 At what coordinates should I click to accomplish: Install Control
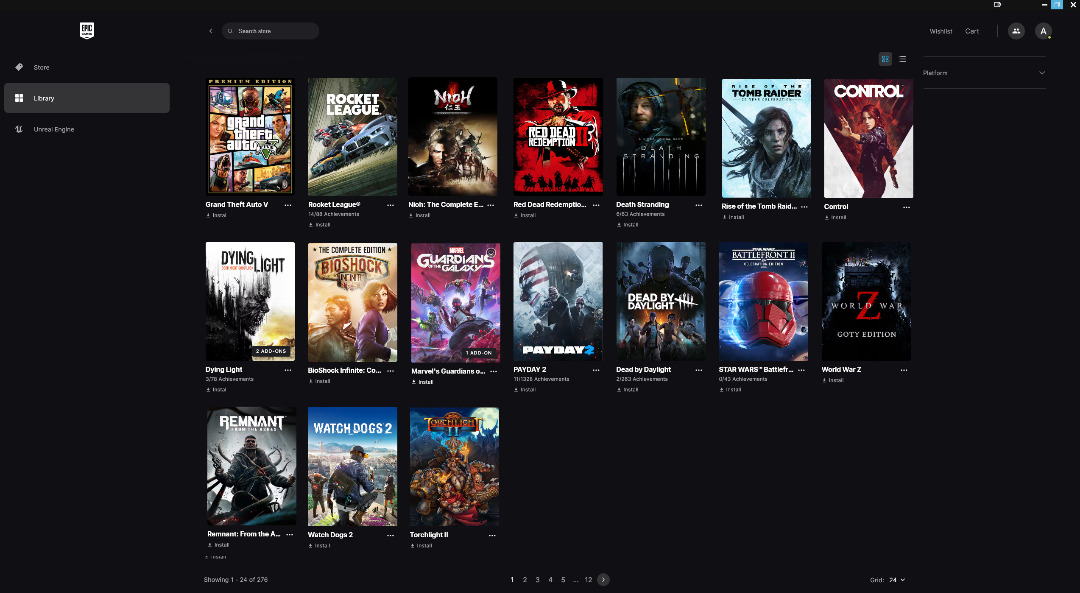tap(835, 218)
